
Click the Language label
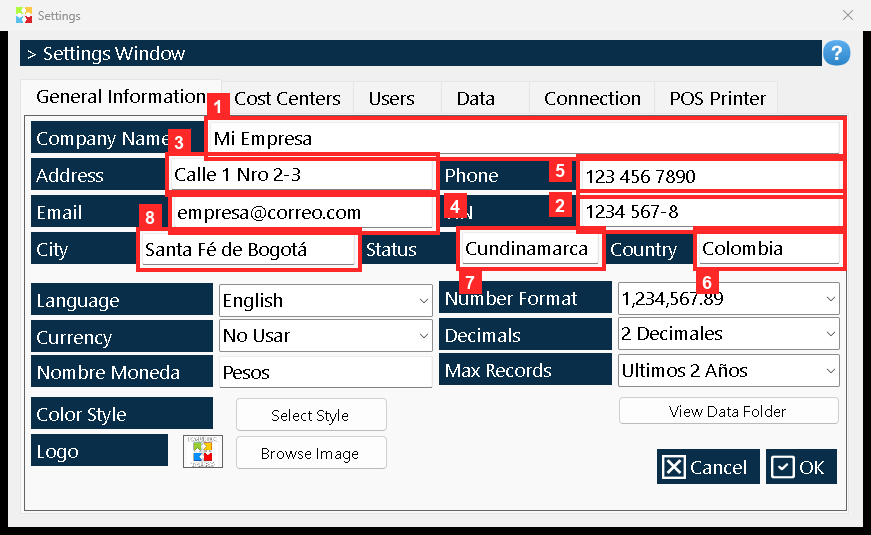click(122, 300)
